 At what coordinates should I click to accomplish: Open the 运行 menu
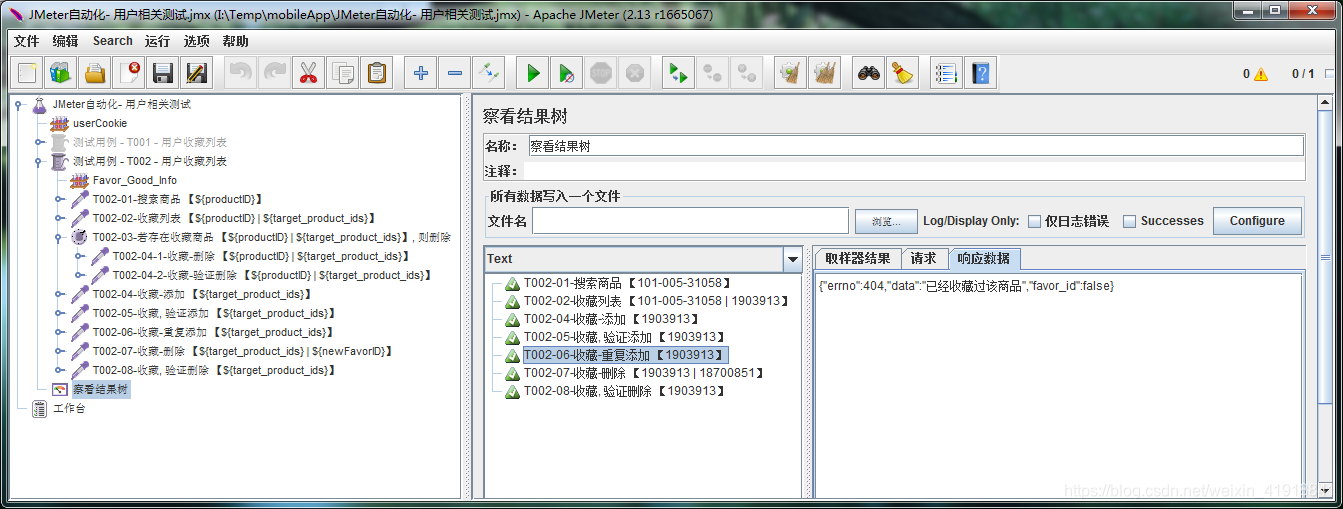point(157,41)
